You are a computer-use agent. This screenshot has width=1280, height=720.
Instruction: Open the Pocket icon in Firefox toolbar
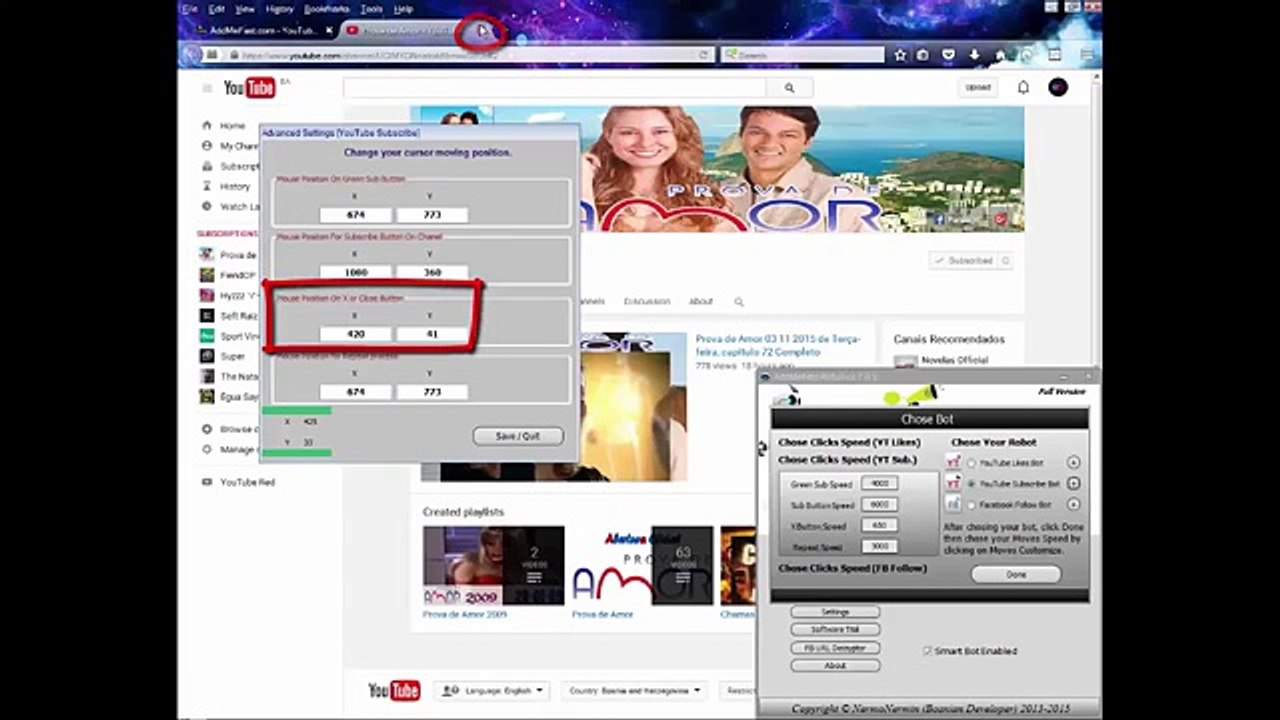coord(948,55)
